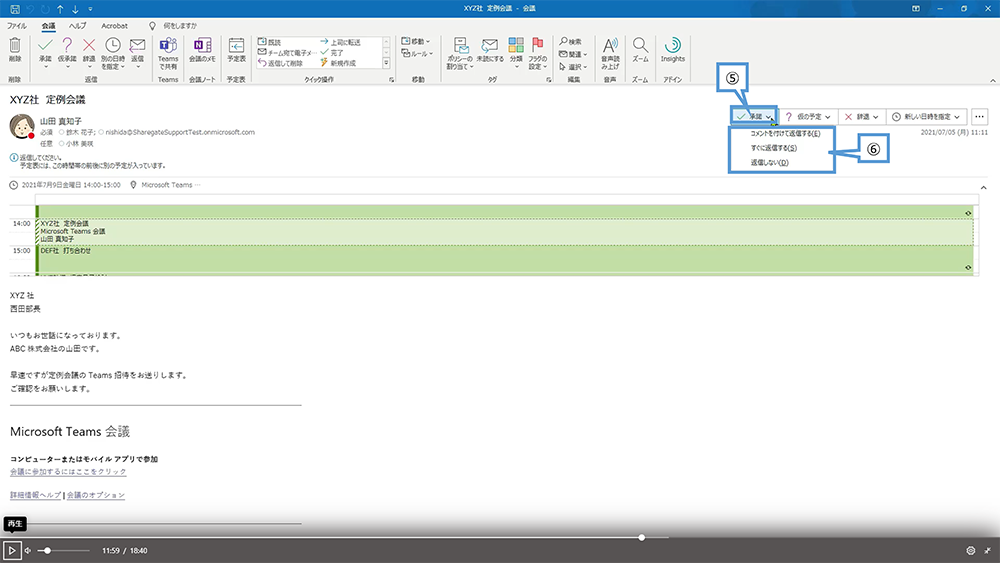
Task: Open the Calendar (予定表) ribbon icon
Action: coord(237,45)
